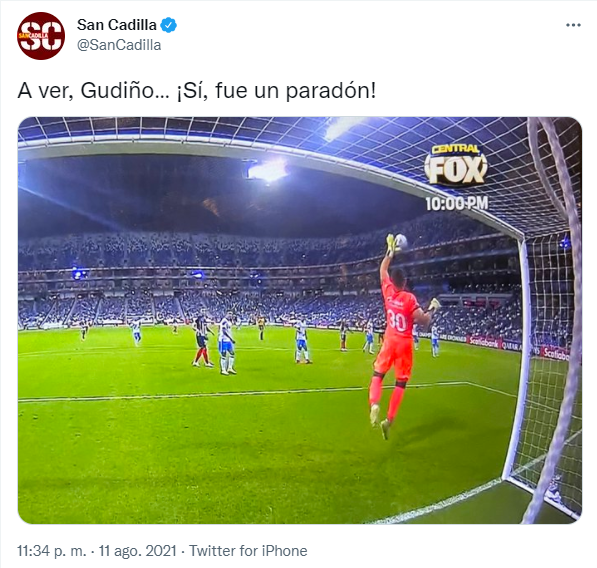Click the soccer ball in goalkeeper's hands
The width and height of the screenshot is (597, 568).
[400, 241]
